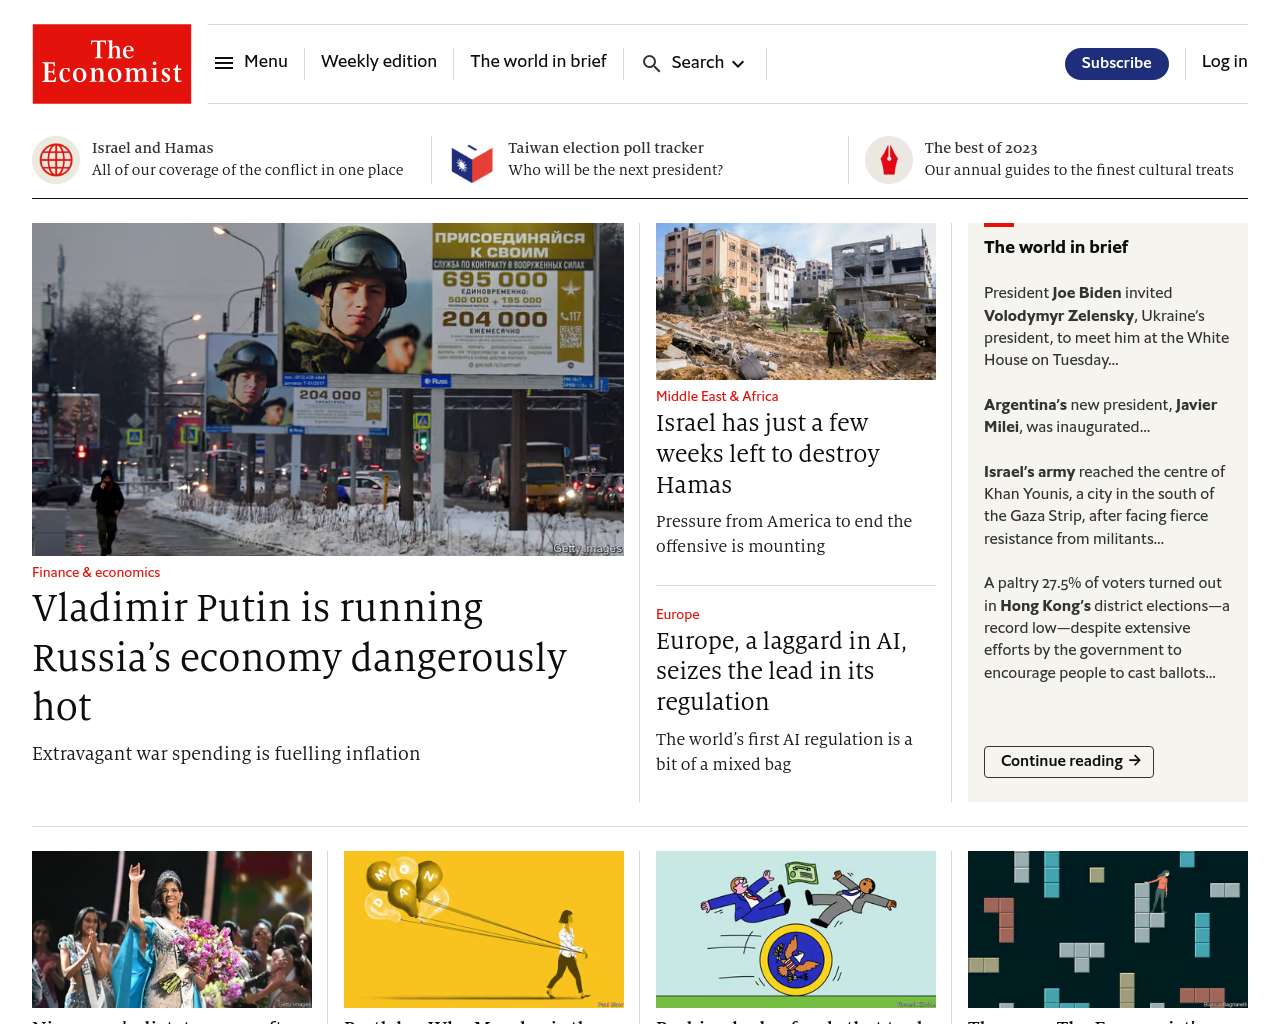Click the falling politicians cartoon
The image size is (1280, 1024).
click(x=796, y=930)
